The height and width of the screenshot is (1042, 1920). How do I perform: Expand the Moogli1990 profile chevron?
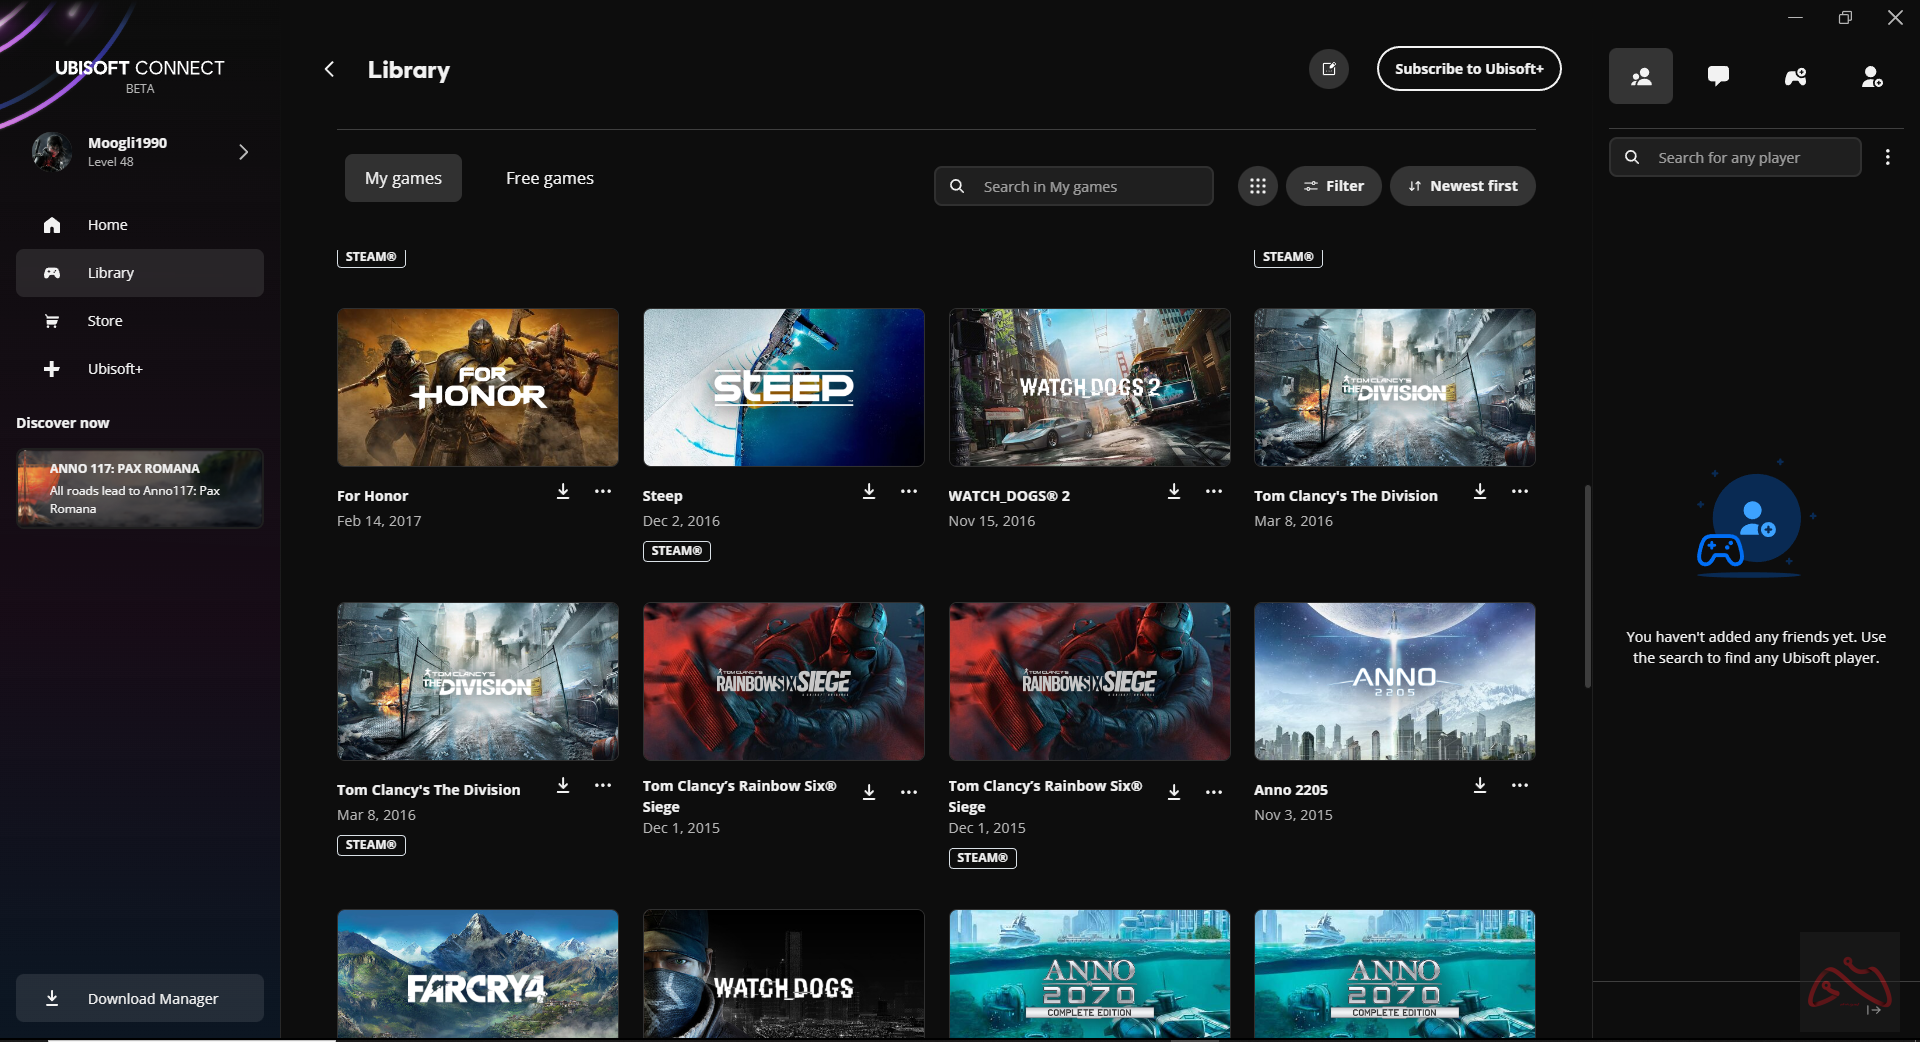(243, 152)
